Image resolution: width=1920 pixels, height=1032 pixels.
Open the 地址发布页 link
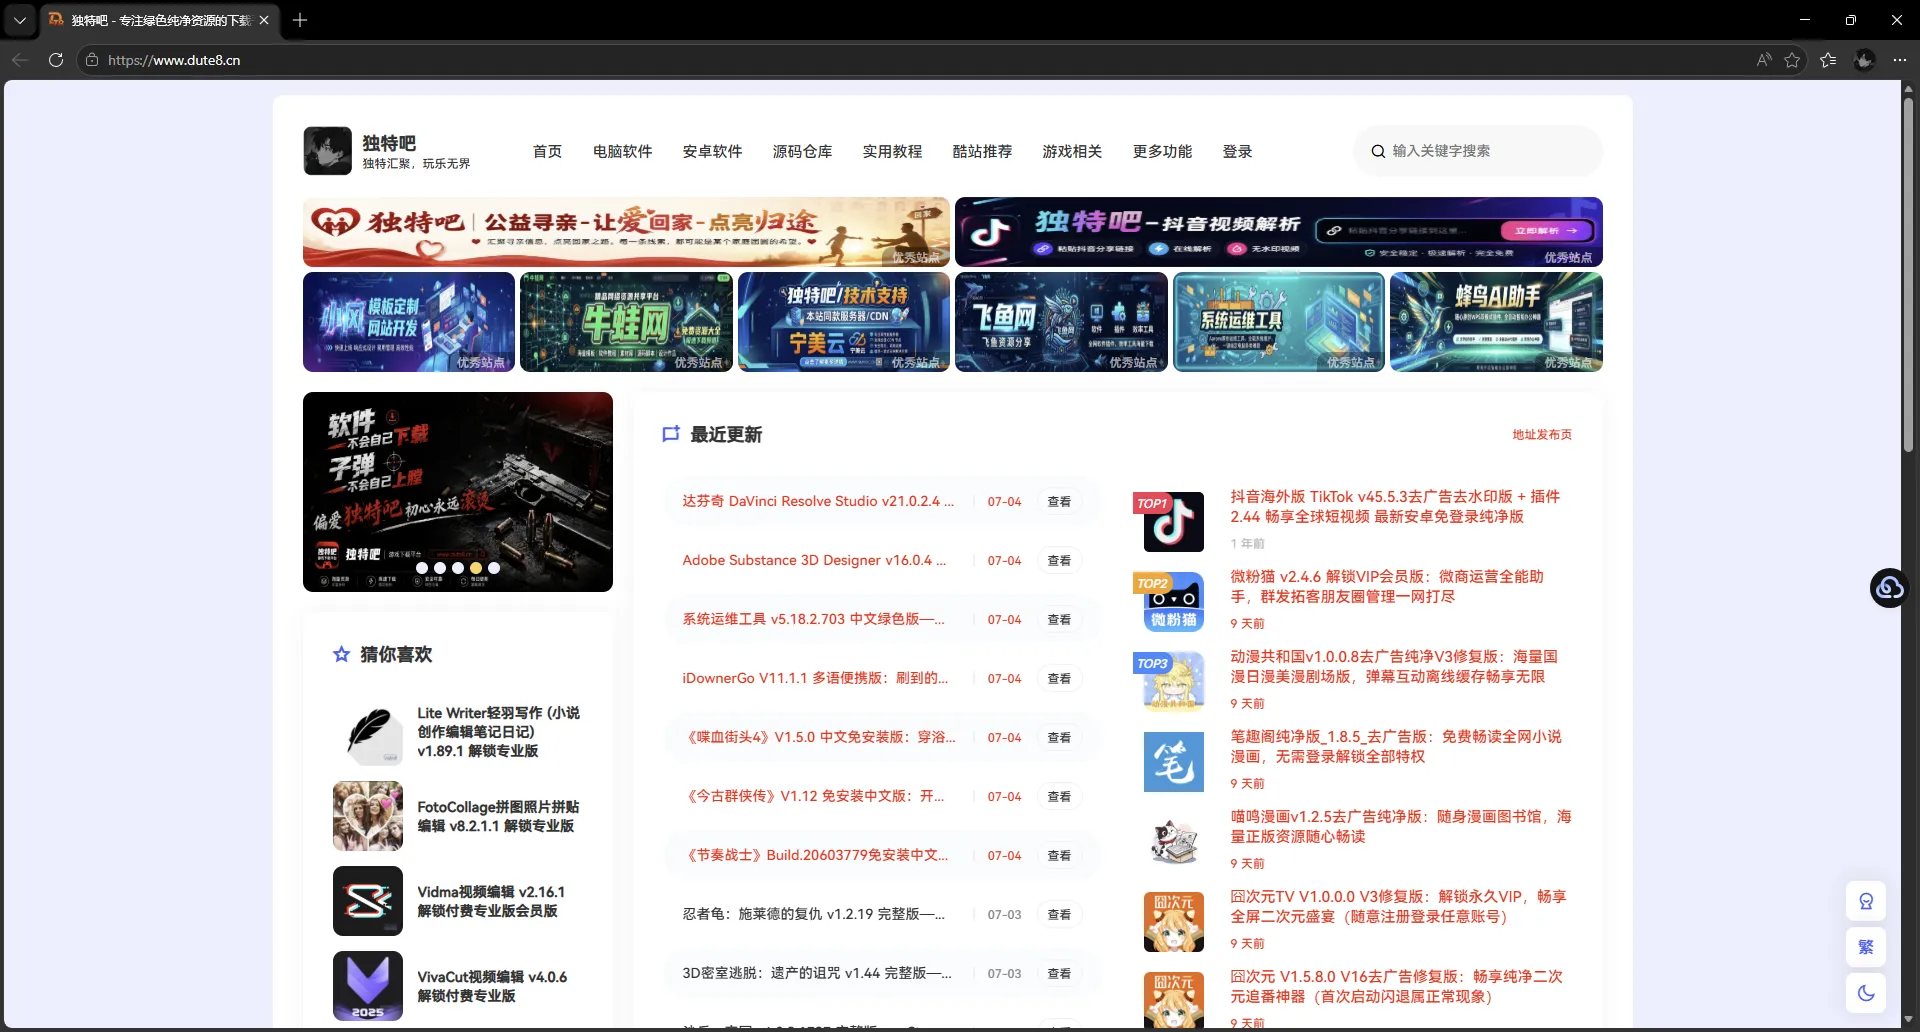coord(1542,435)
